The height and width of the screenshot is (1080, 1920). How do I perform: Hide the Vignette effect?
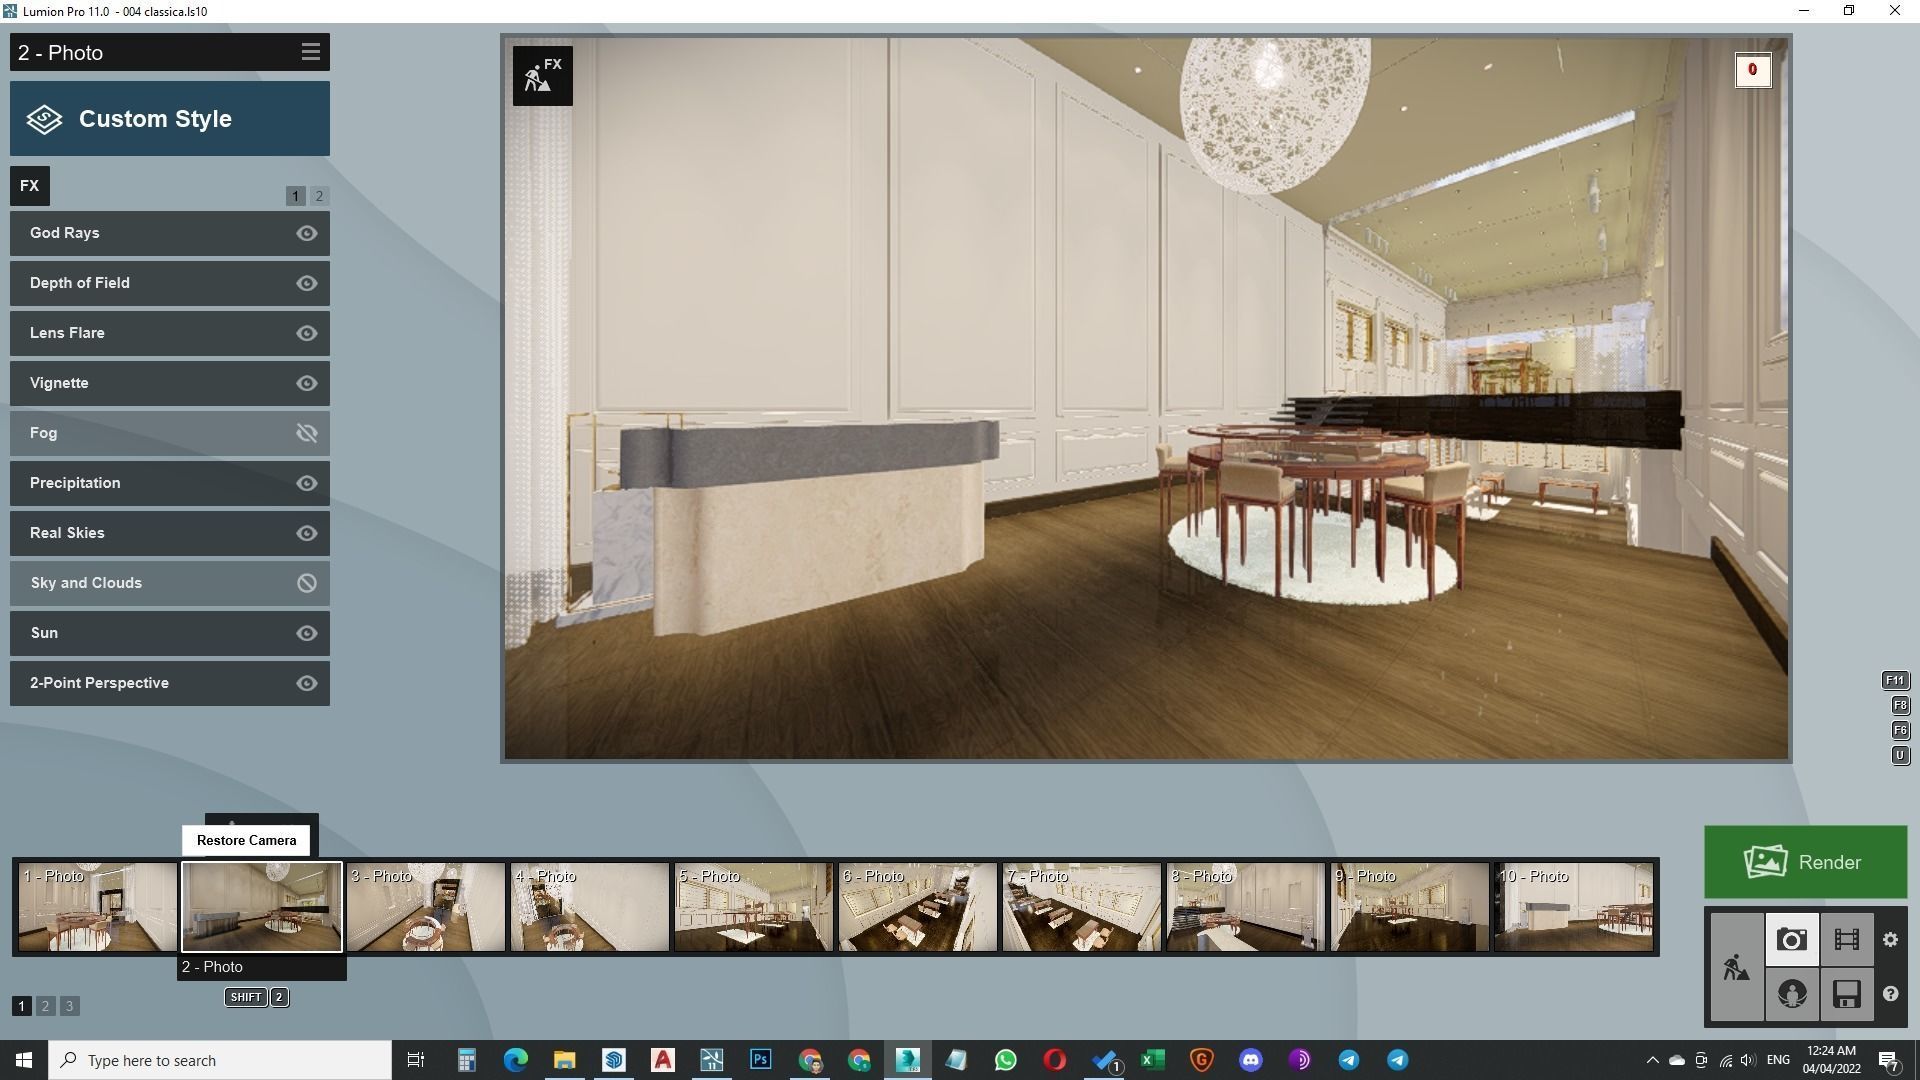307,383
